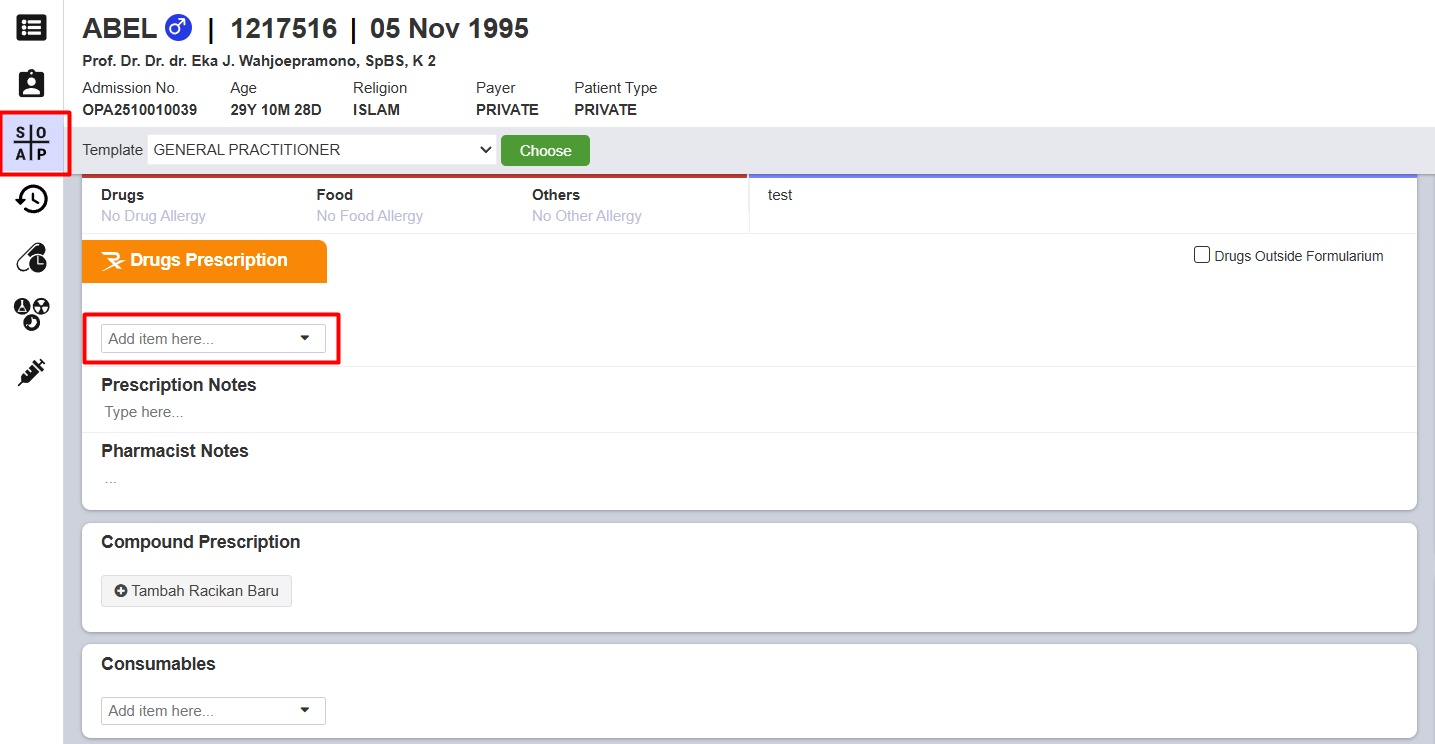Click the medication schedule pill icon

(x=31, y=258)
